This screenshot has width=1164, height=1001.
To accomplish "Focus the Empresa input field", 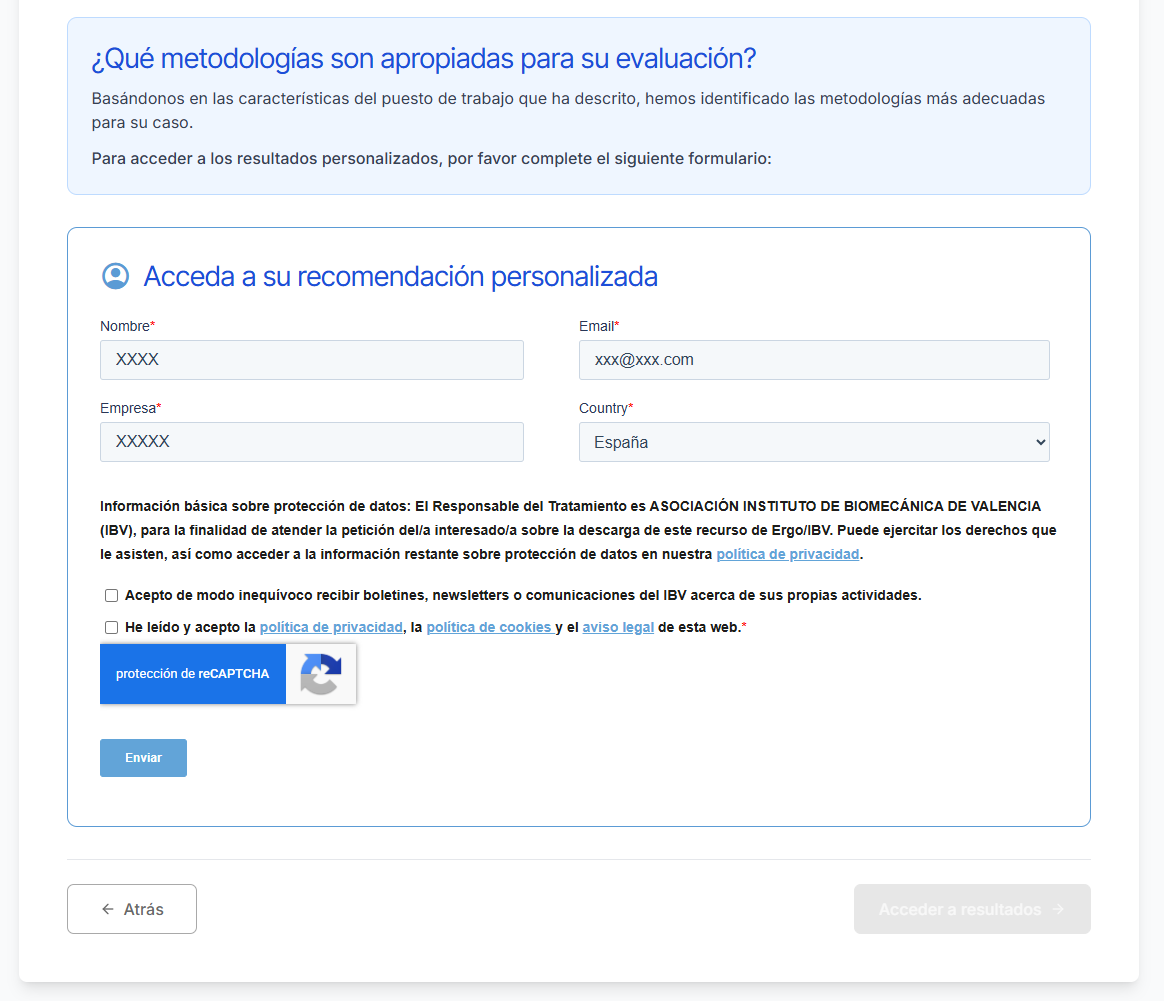I will (312, 442).
